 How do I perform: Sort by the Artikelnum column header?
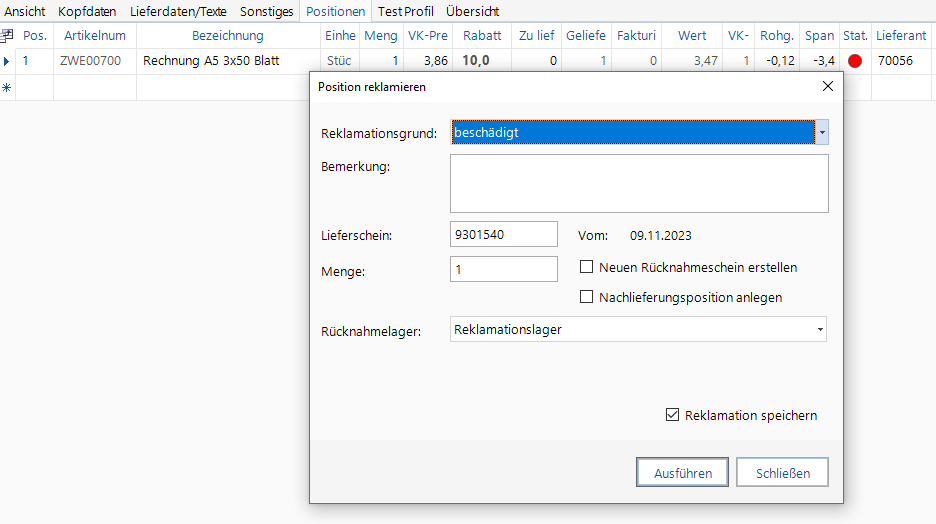coord(95,36)
